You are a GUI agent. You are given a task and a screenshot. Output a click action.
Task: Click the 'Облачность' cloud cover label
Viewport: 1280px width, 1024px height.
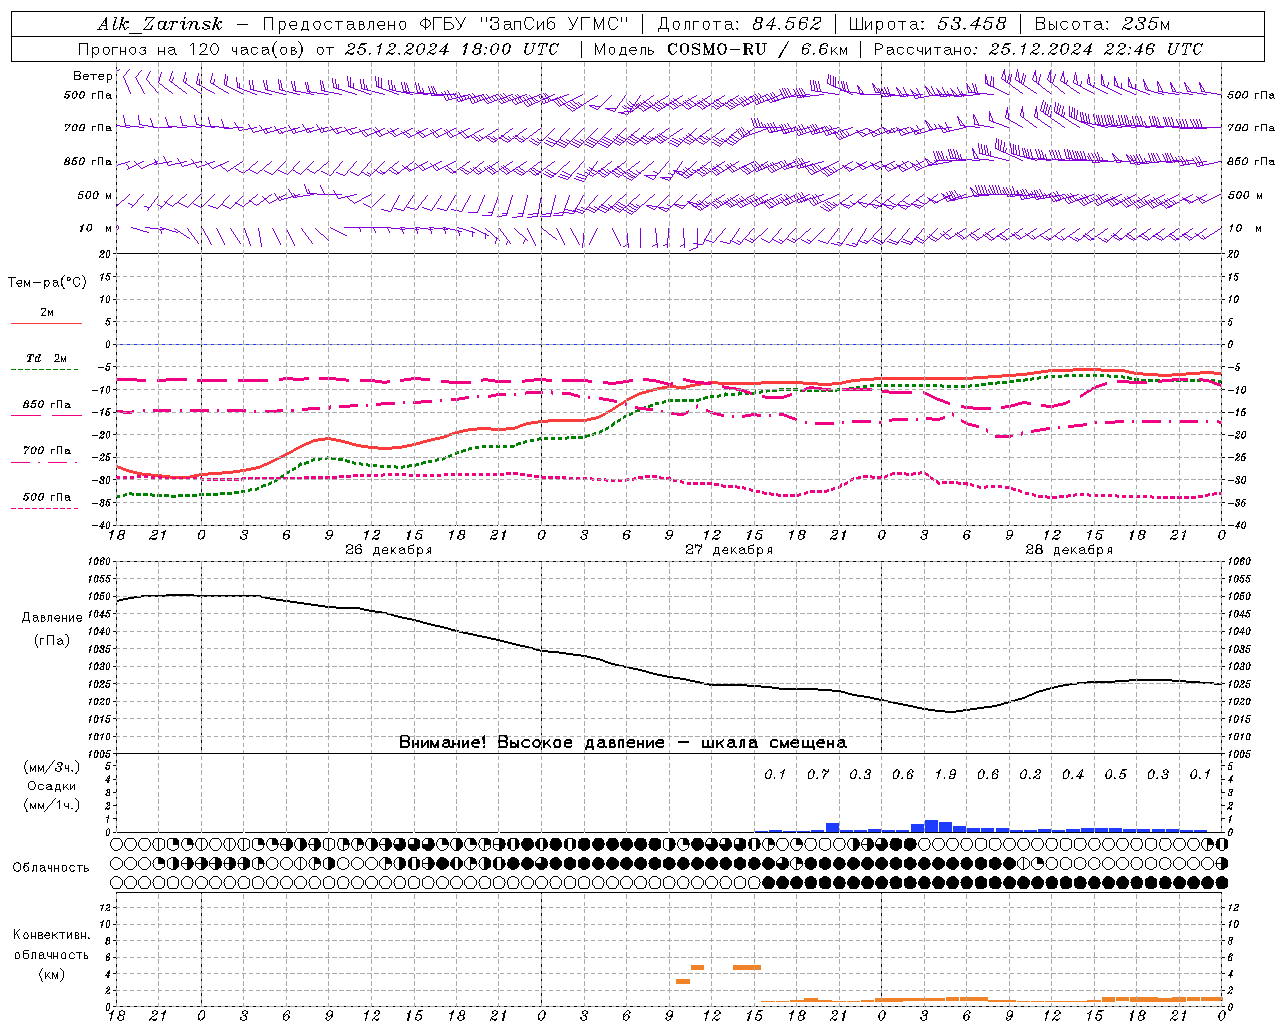pyautogui.click(x=51, y=868)
